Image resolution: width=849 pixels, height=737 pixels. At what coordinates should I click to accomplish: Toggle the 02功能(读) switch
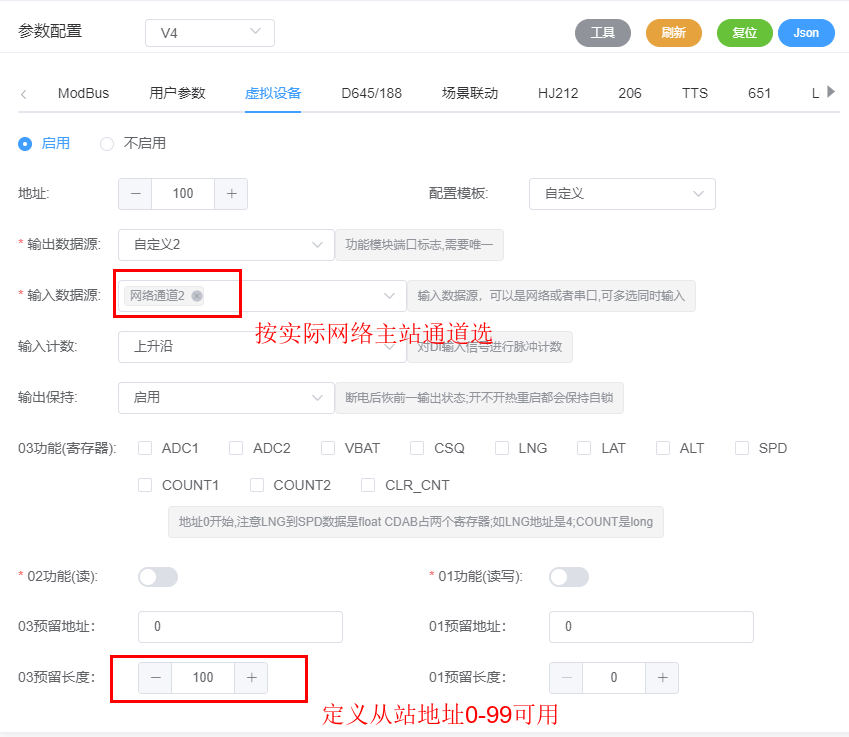pos(158,577)
